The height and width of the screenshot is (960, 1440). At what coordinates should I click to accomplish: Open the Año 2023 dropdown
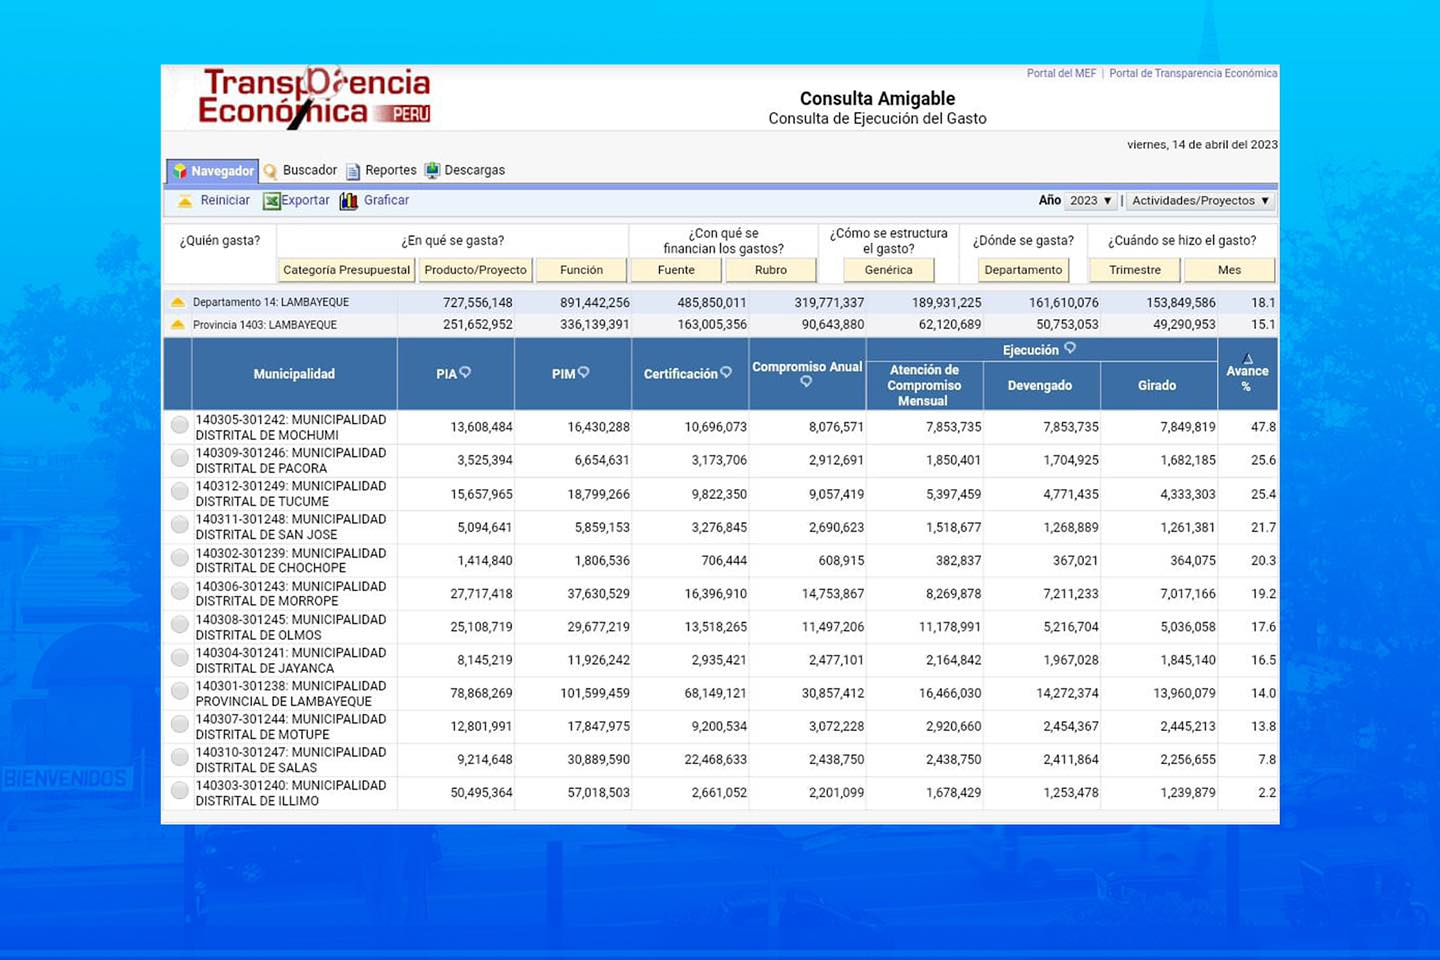pos(1090,201)
